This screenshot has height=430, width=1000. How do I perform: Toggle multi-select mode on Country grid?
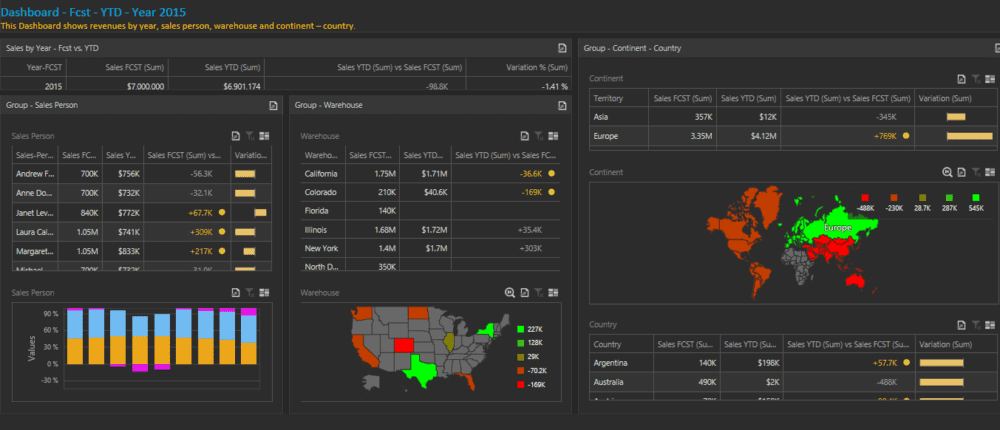[990, 325]
